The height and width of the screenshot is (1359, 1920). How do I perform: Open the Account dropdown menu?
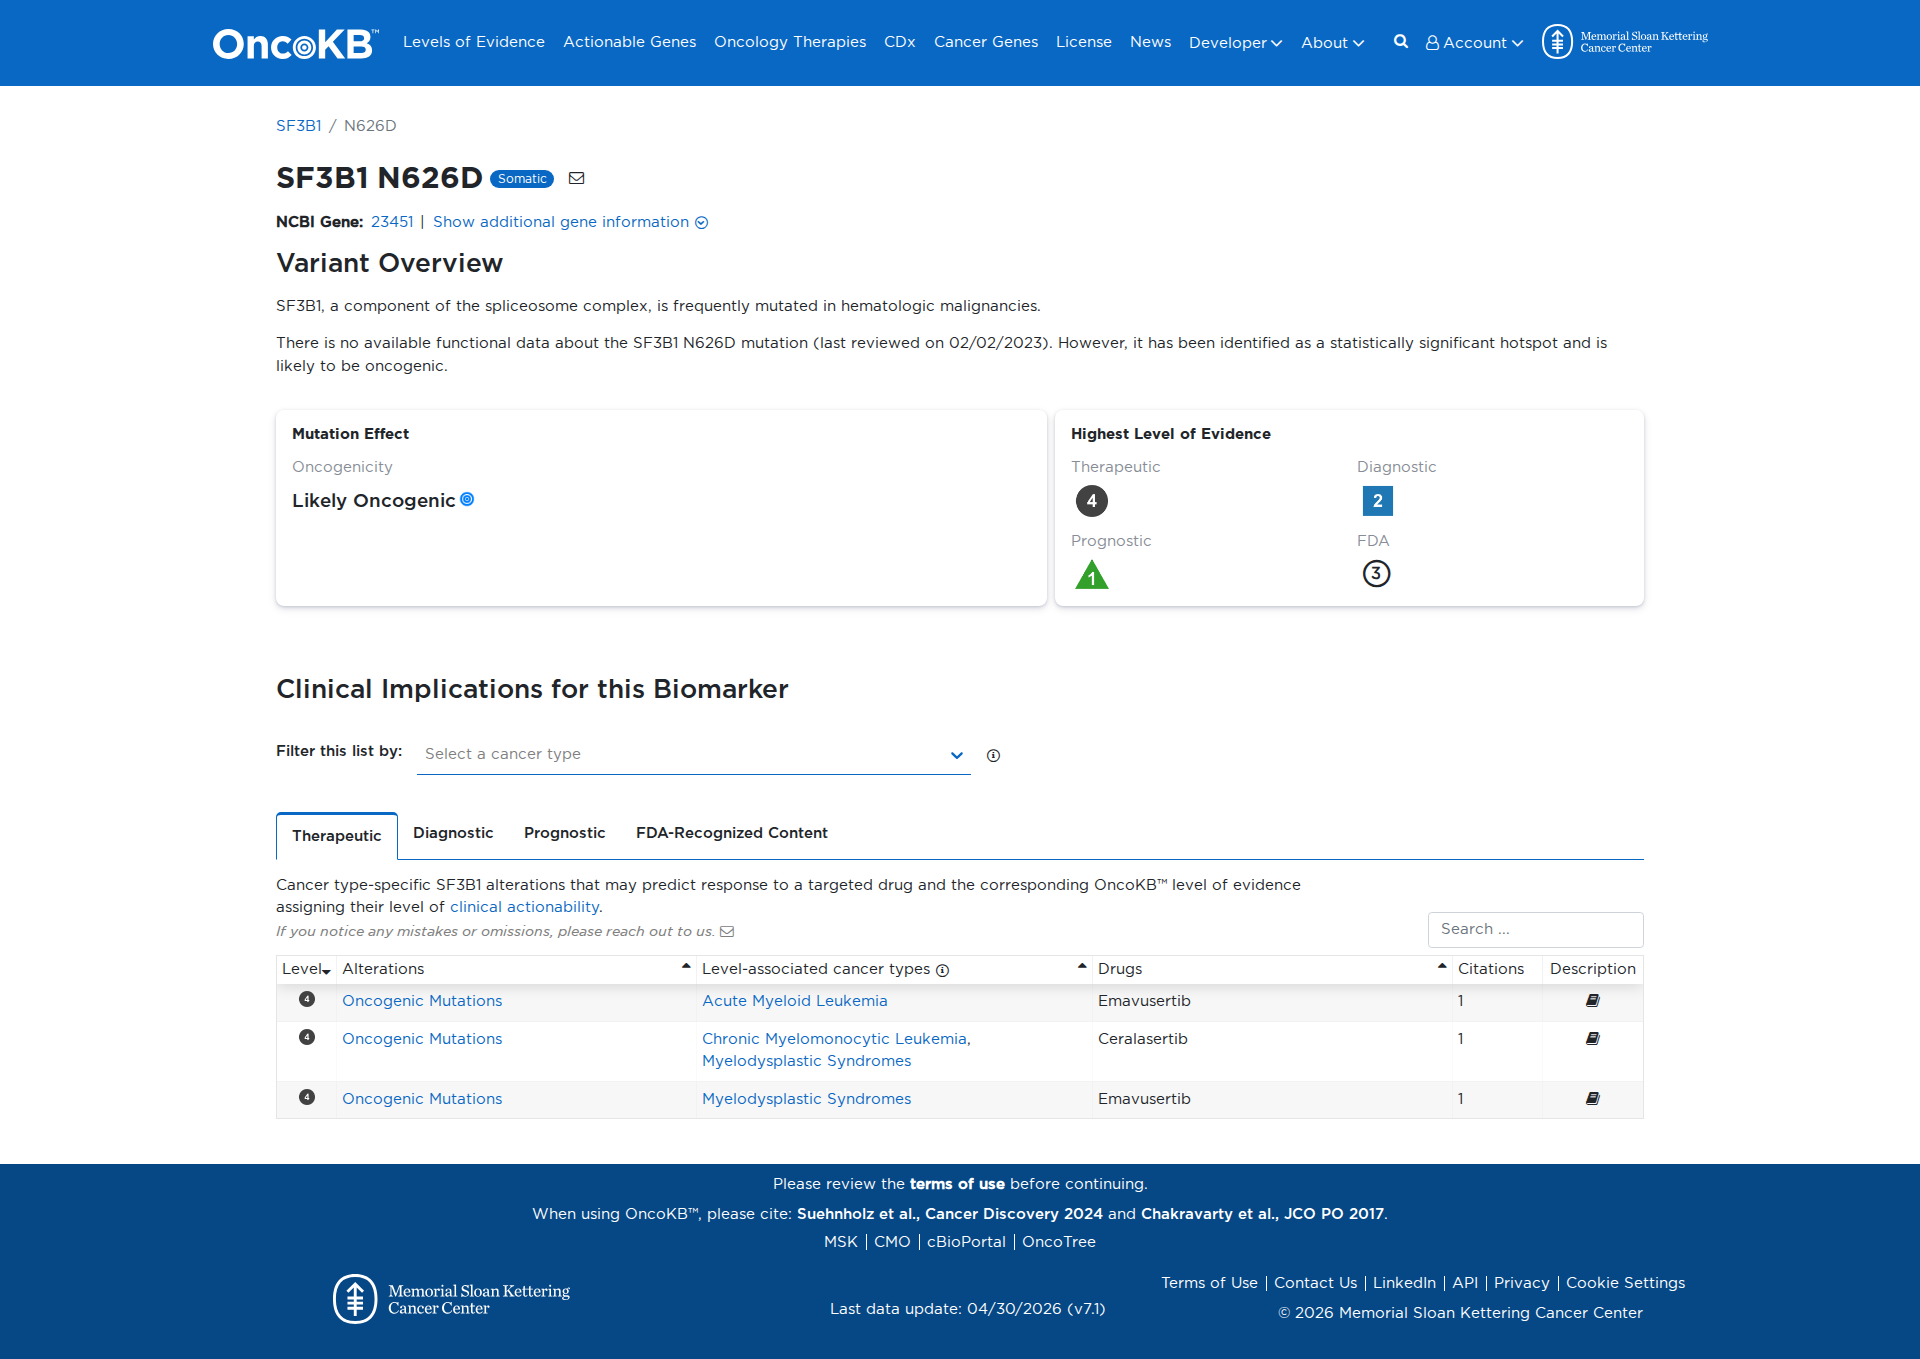click(x=1474, y=43)
